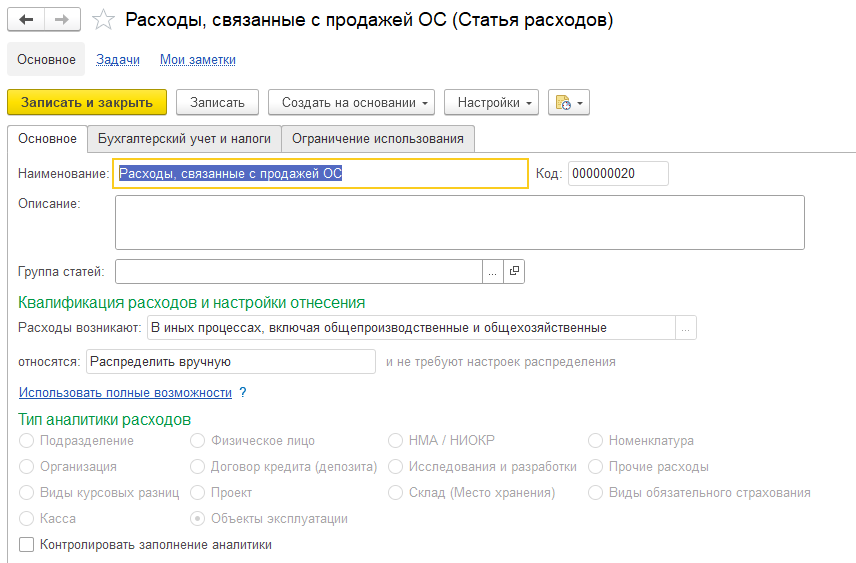Click the Группа статей input field
The image size is (856, 563).
299,271
